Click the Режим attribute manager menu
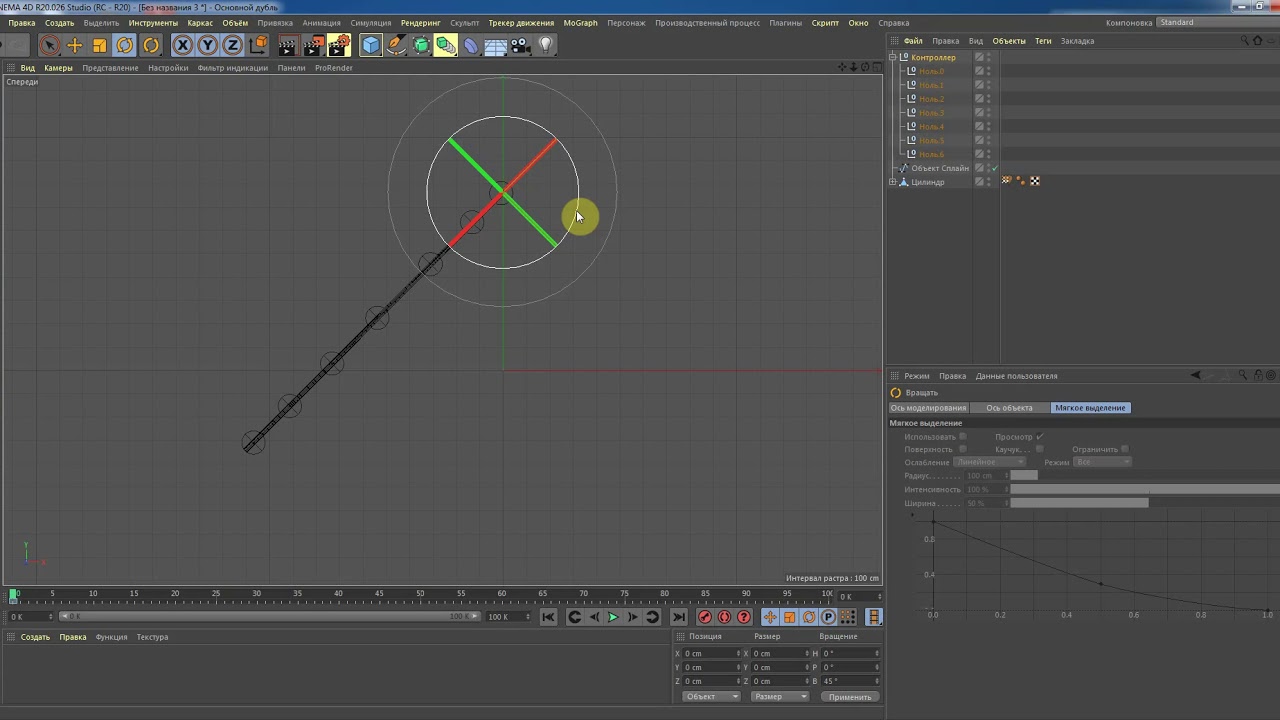 [917, 376]
